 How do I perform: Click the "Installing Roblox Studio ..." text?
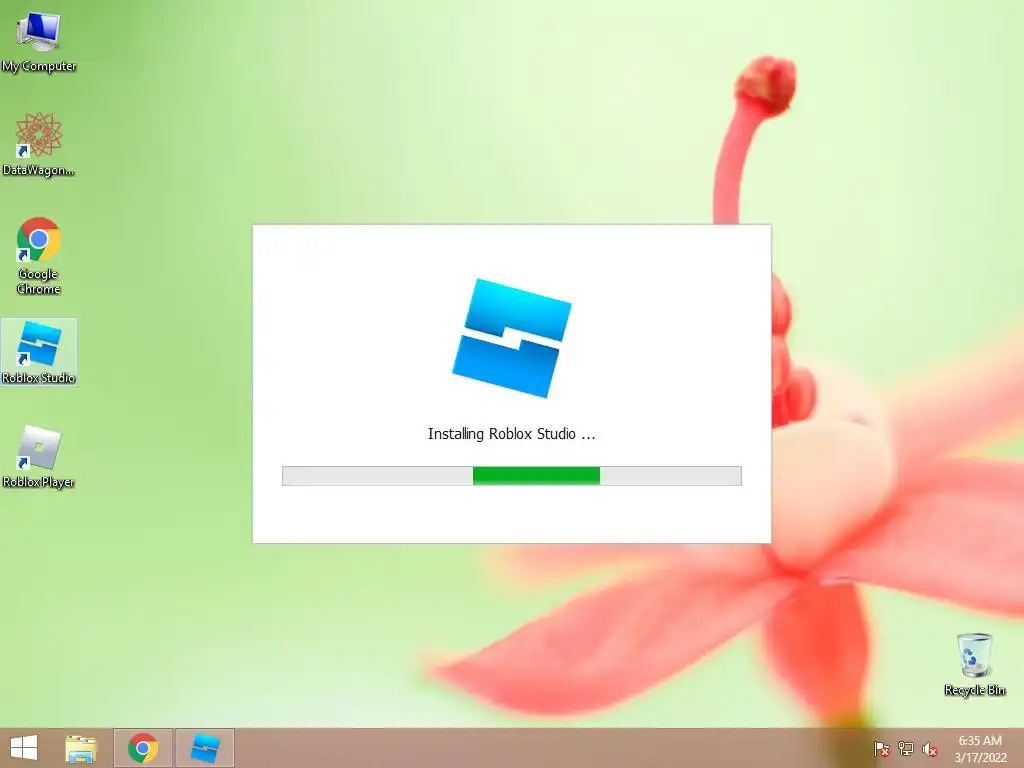[x=511, y=434]
